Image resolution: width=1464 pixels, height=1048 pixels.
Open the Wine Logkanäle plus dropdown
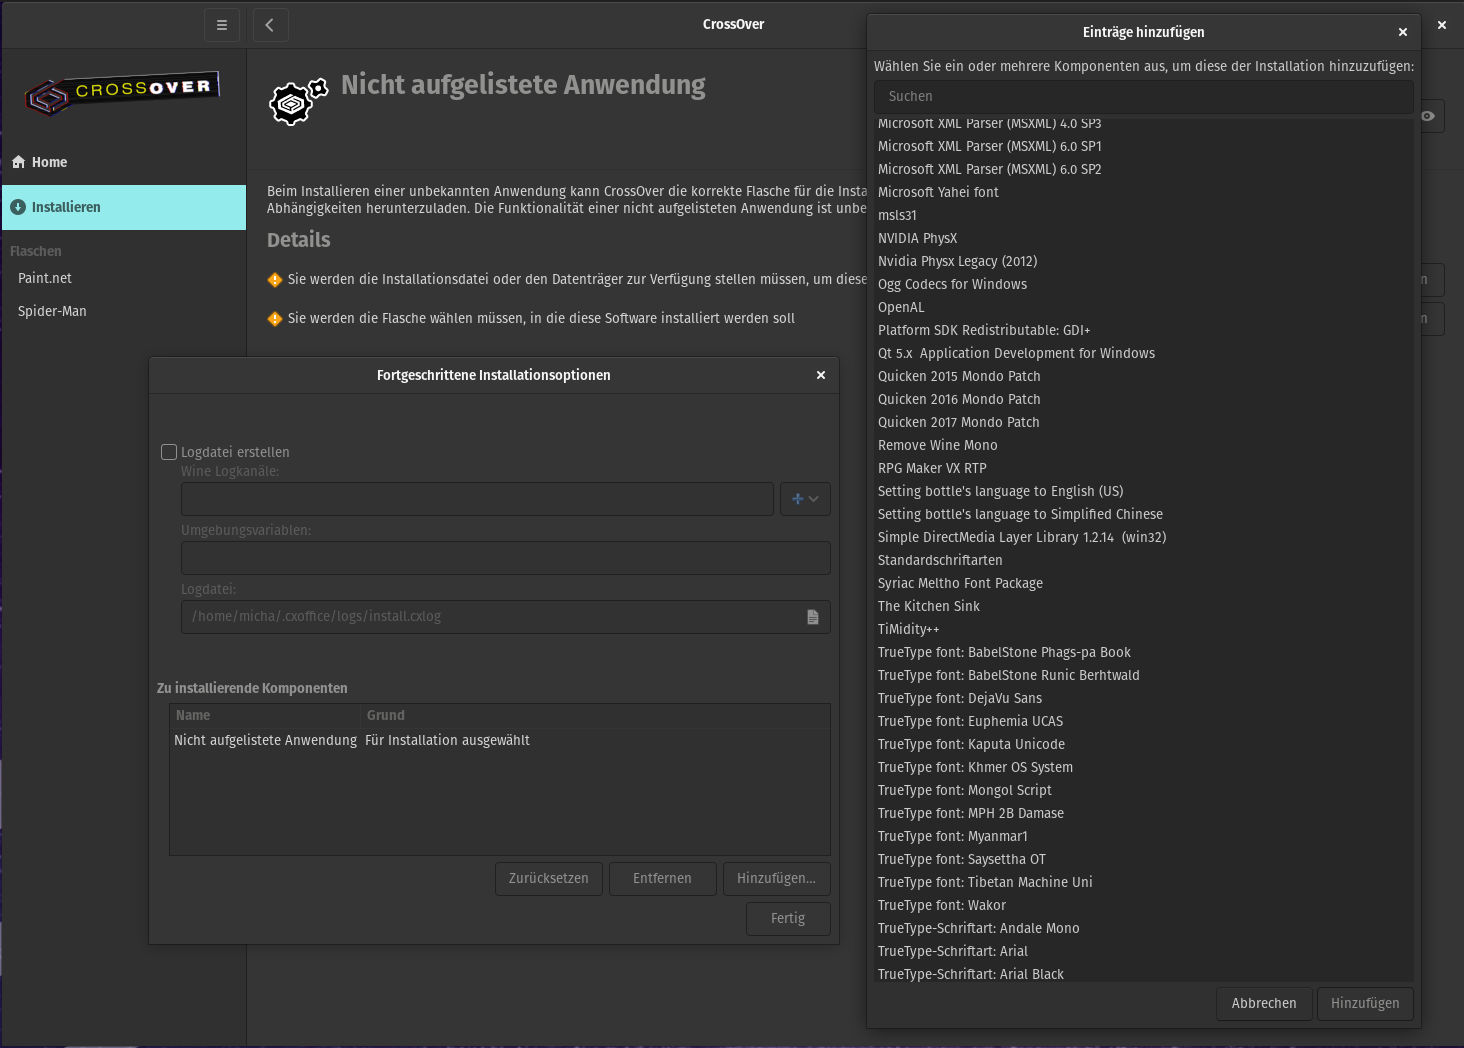coord(804,499)
